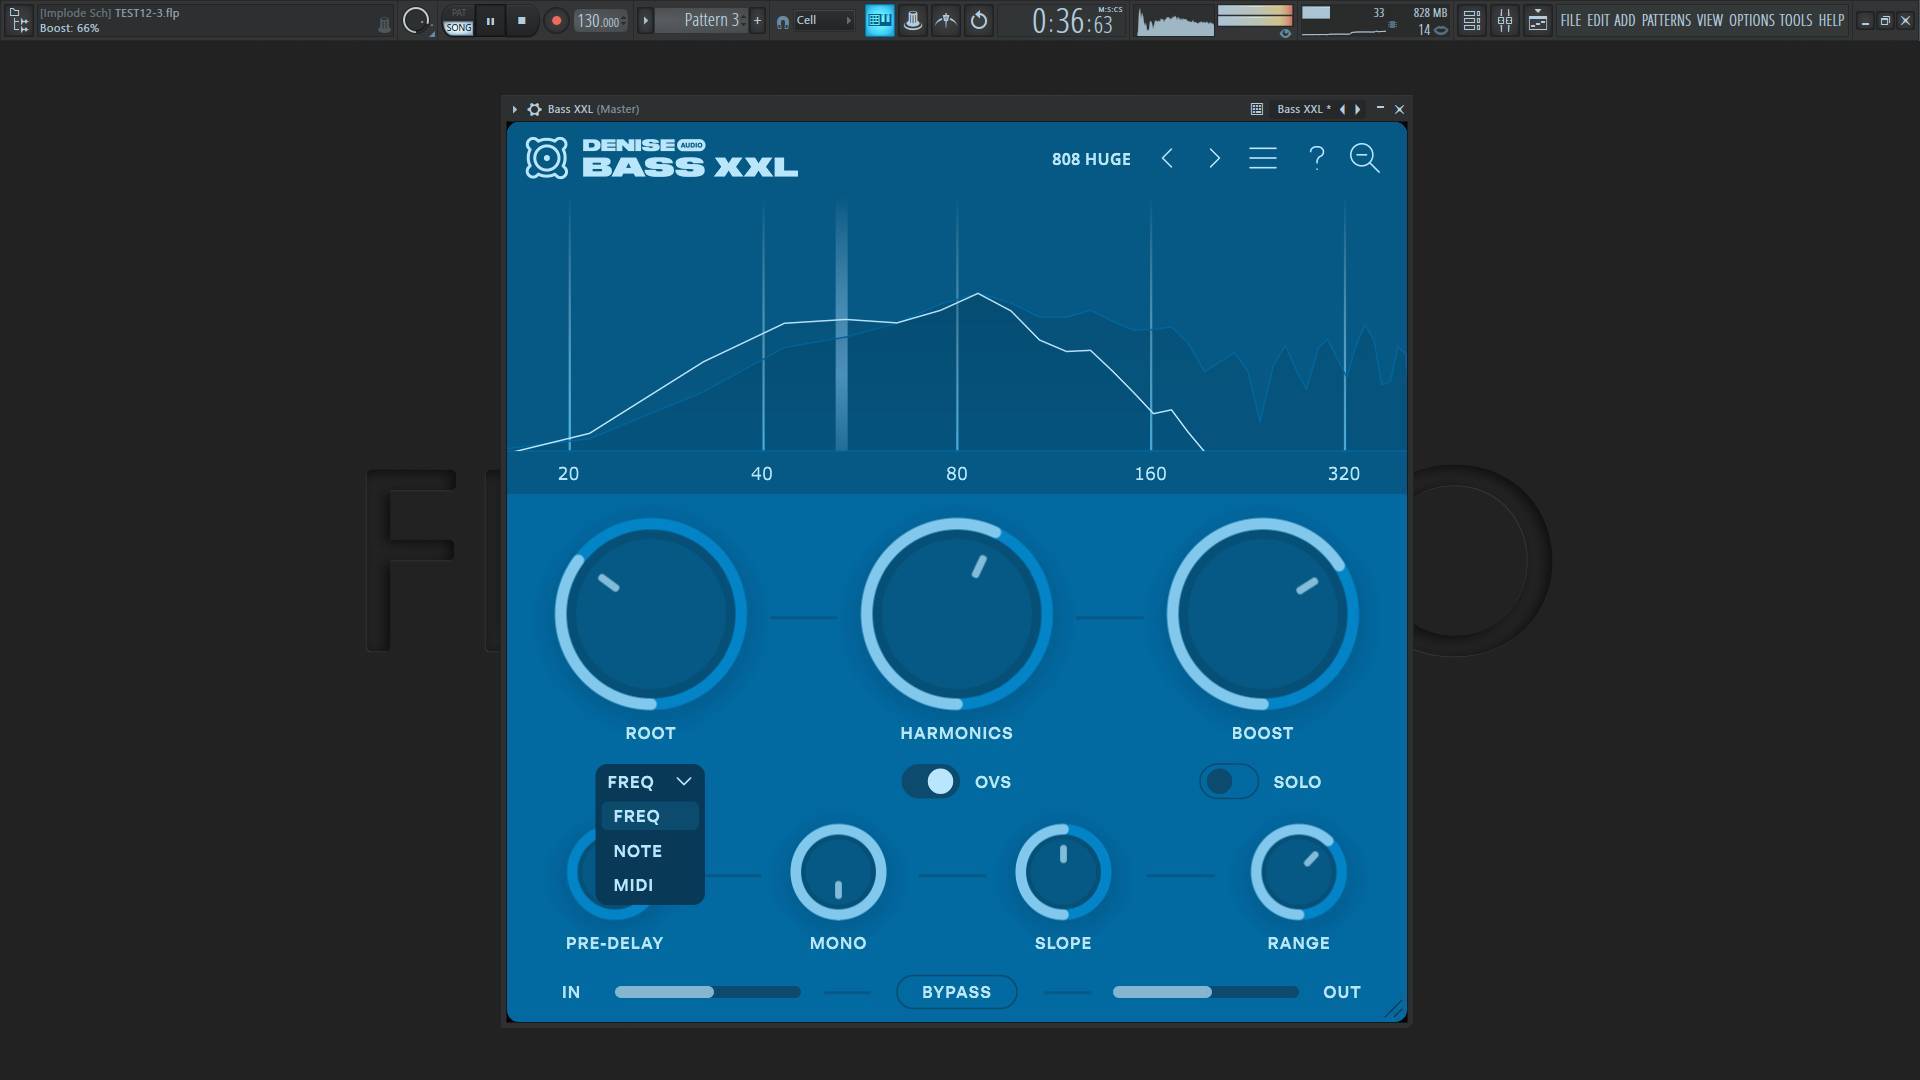Add a new pattern with plus button

757,20
